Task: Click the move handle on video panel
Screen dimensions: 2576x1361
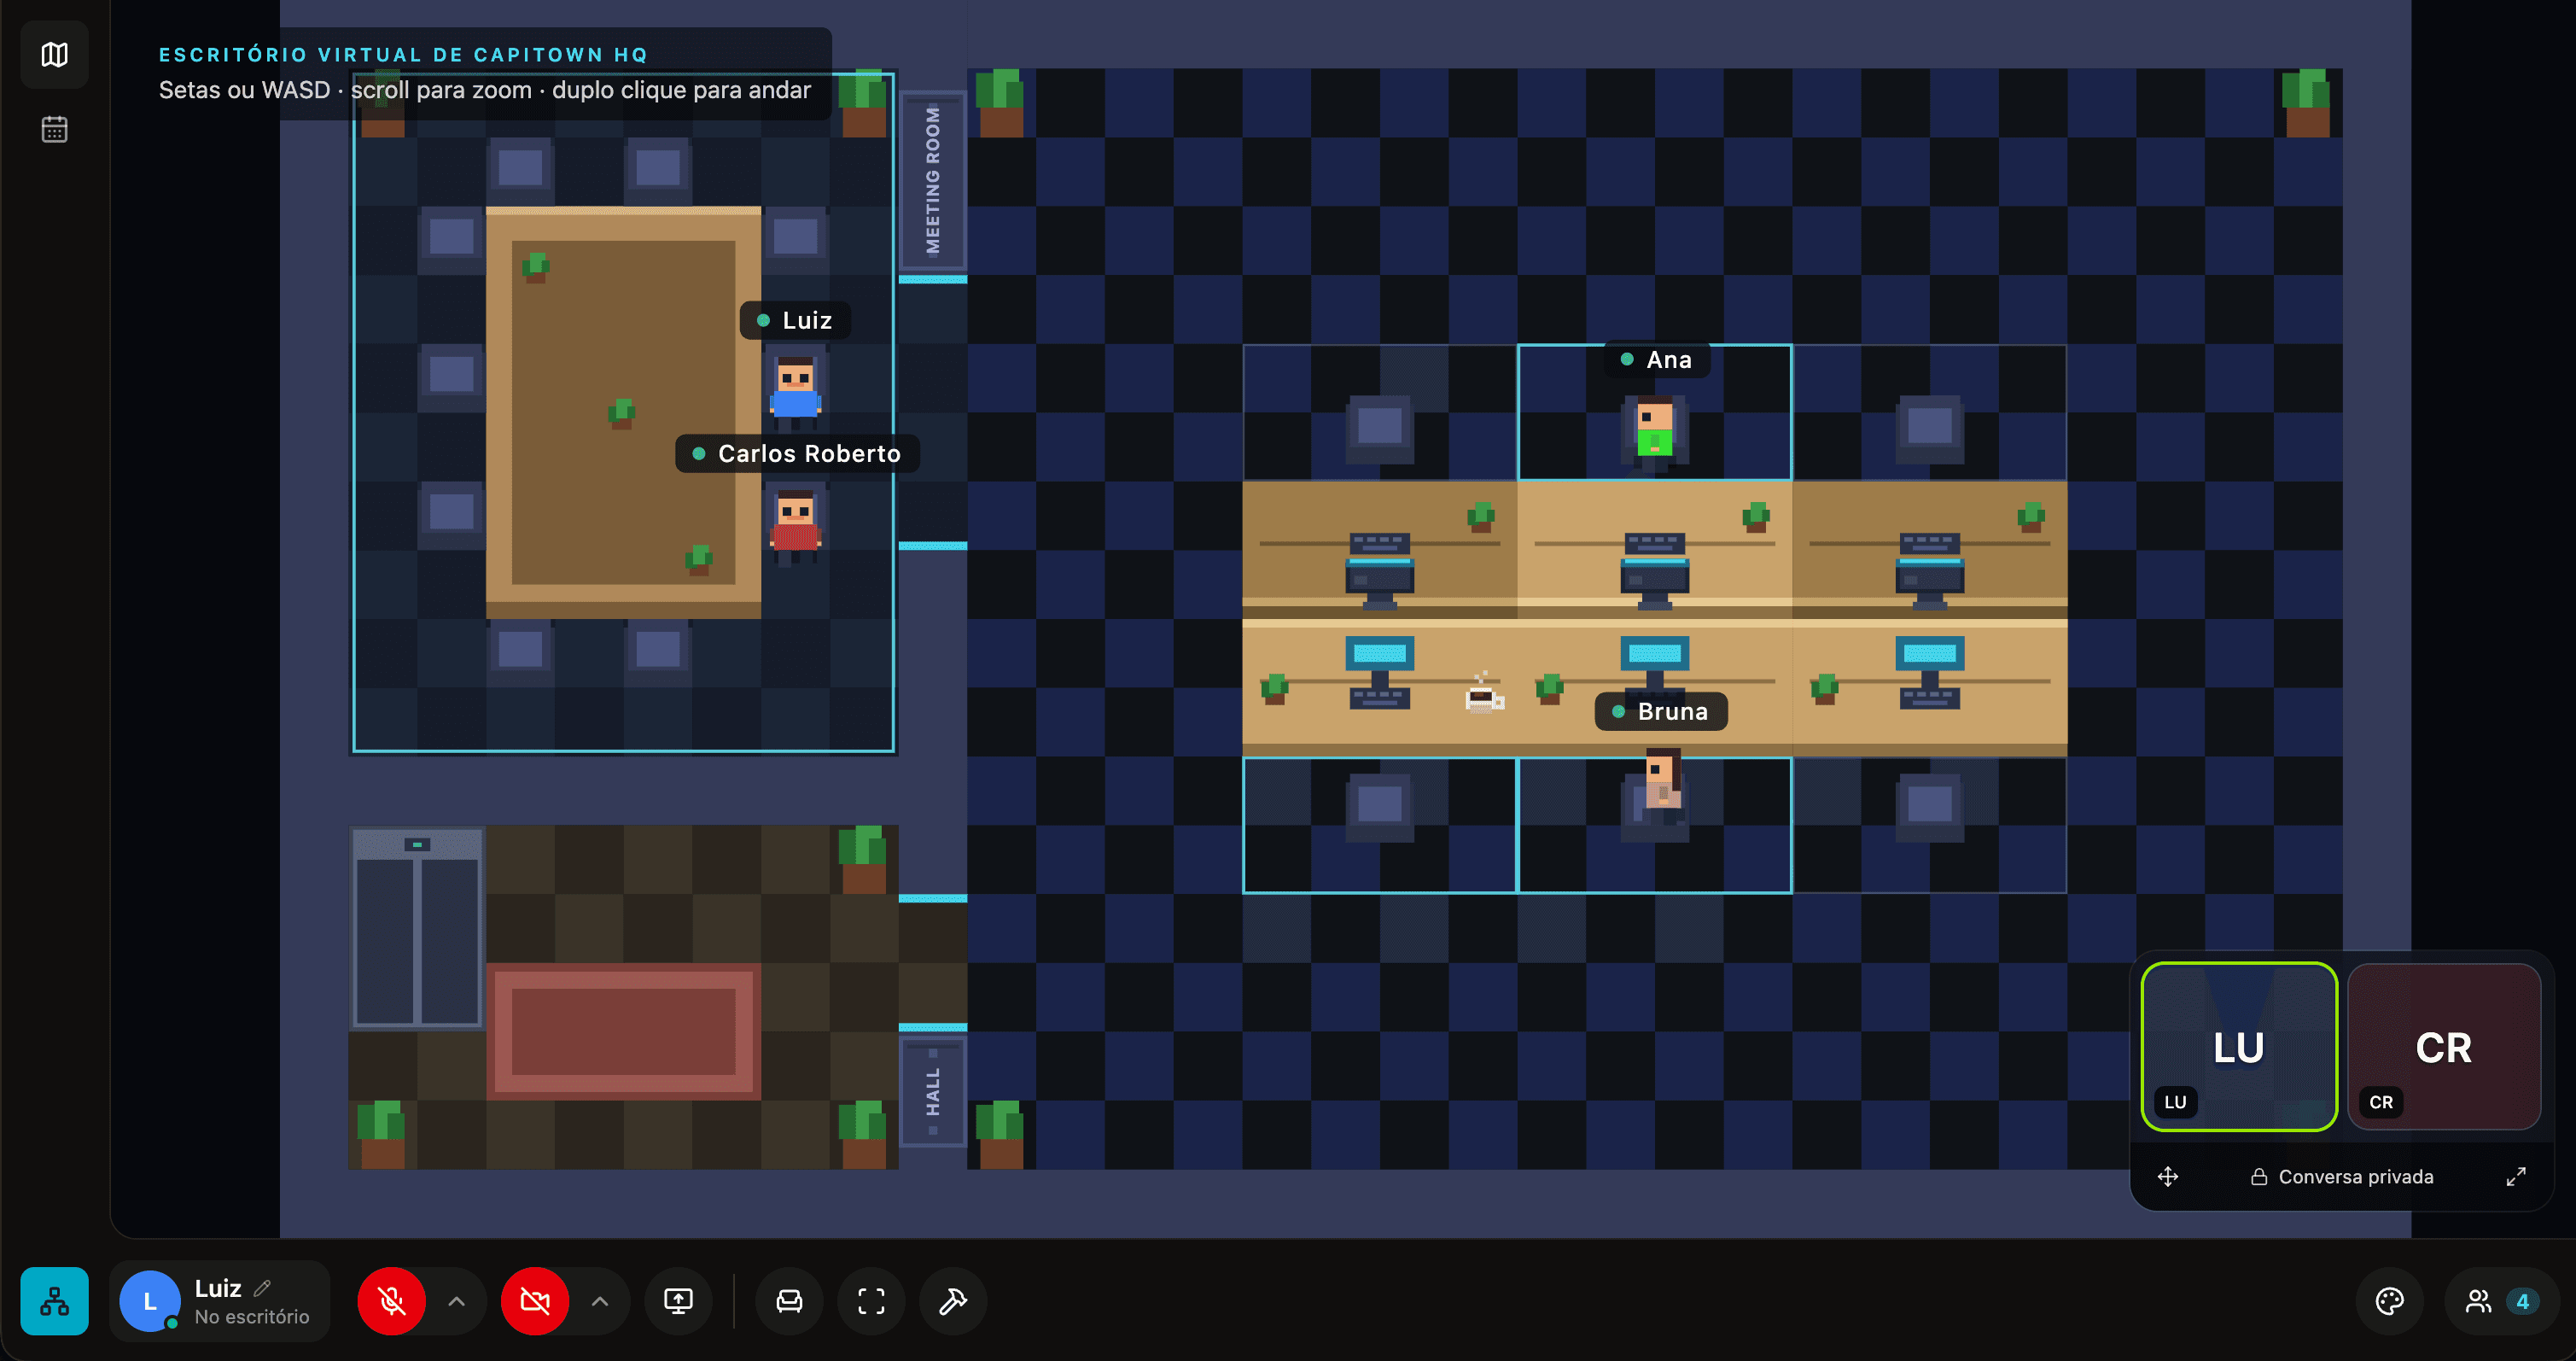Action: coord(2168,1176)
